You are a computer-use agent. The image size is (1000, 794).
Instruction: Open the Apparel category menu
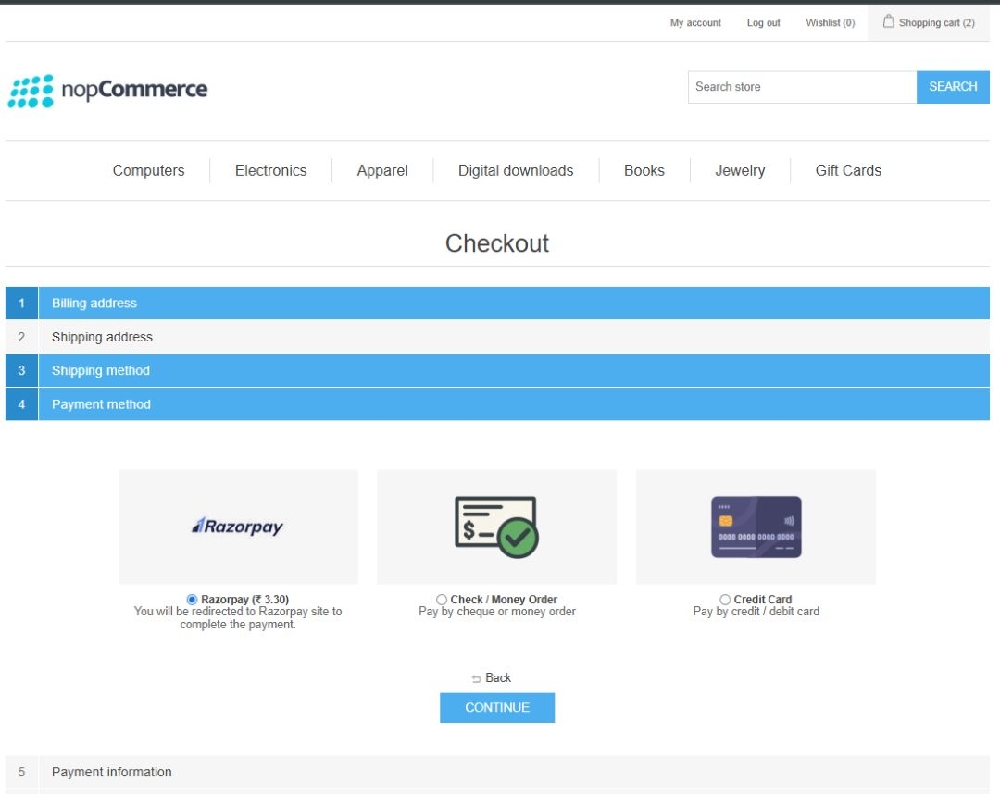[382, 171]
